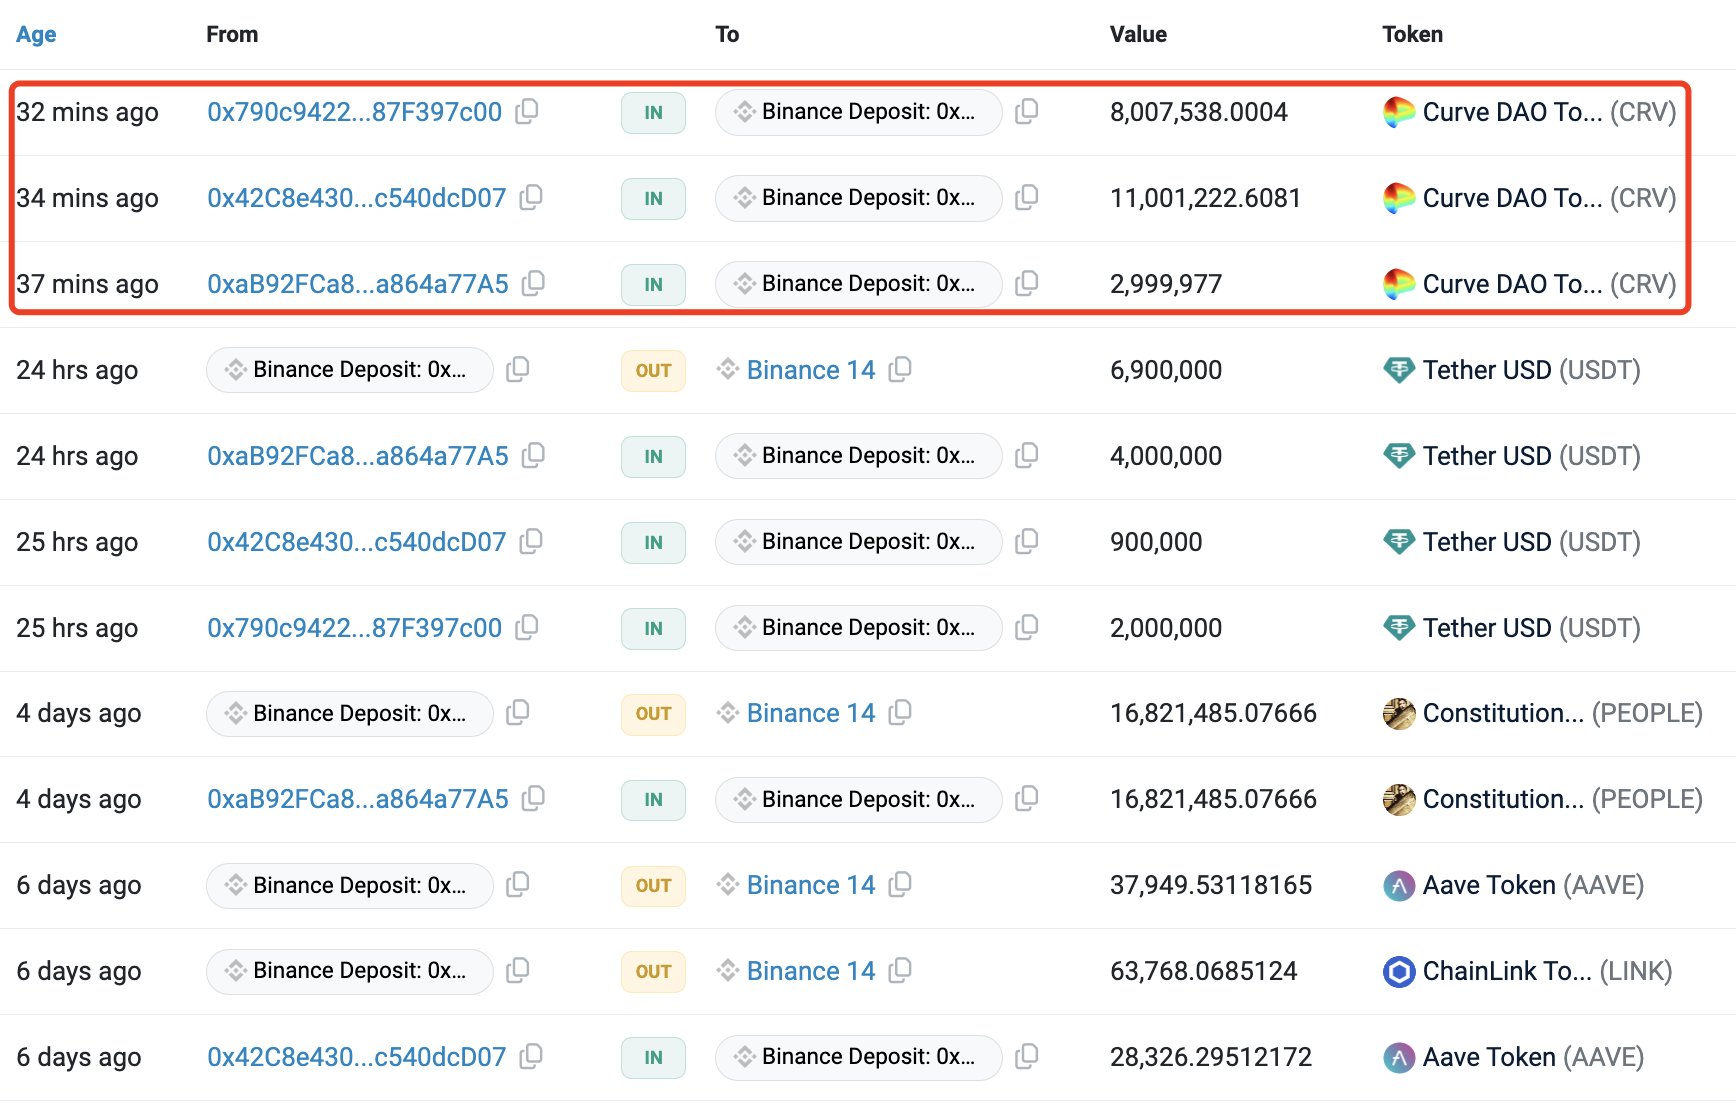Copy recipient address in 4,000,000 USDT row
This screenshot has height=1102, width=1736.
coord(1026,455)
